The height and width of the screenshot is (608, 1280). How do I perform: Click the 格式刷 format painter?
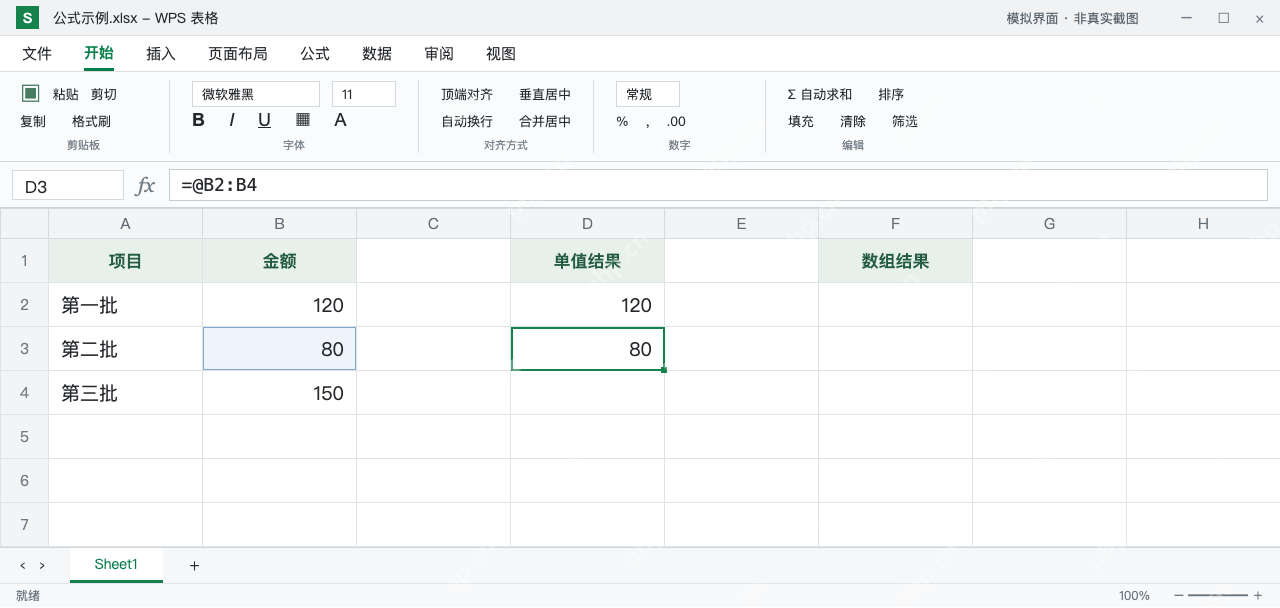coord(91,121)
